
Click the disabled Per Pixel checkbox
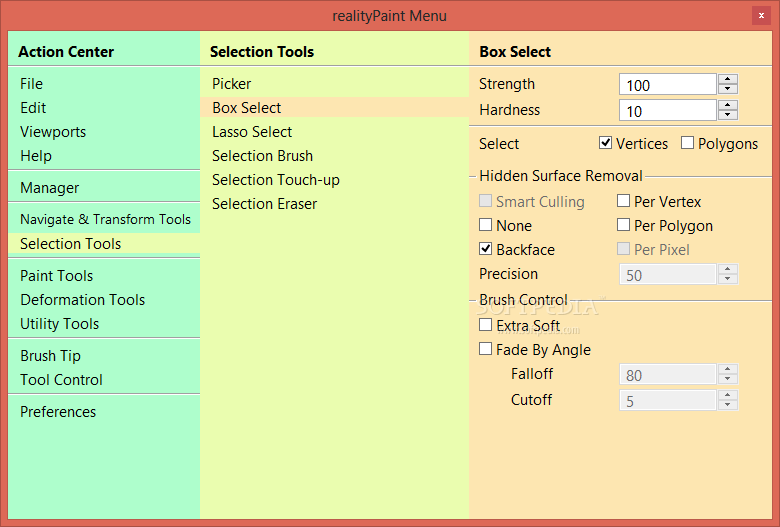(623, 248)
